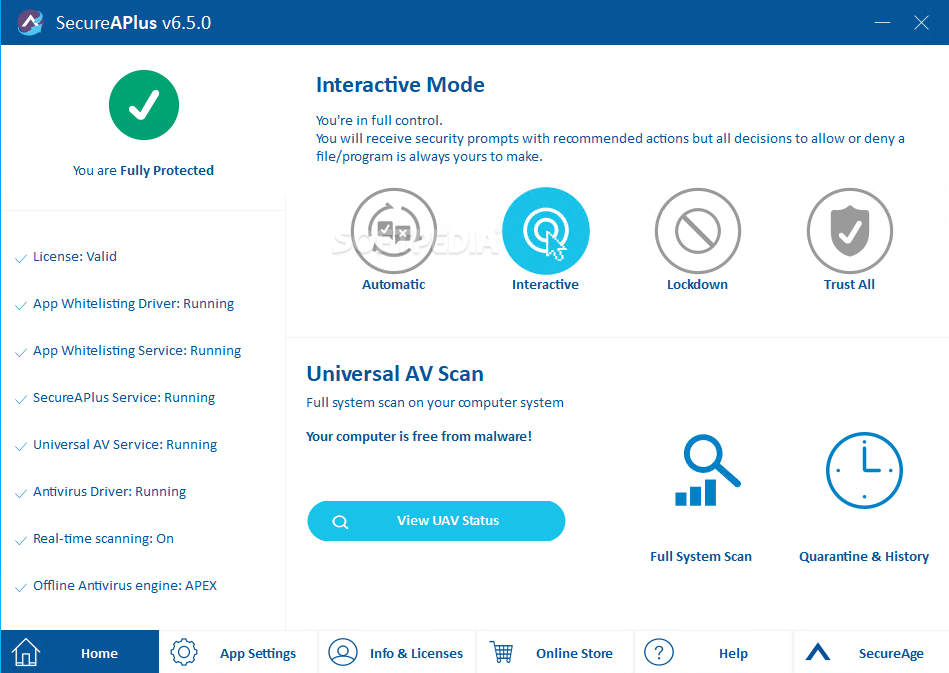Open the SecureAge tab
The width and height of the screenshot is (949, 673).
(872, 652)
